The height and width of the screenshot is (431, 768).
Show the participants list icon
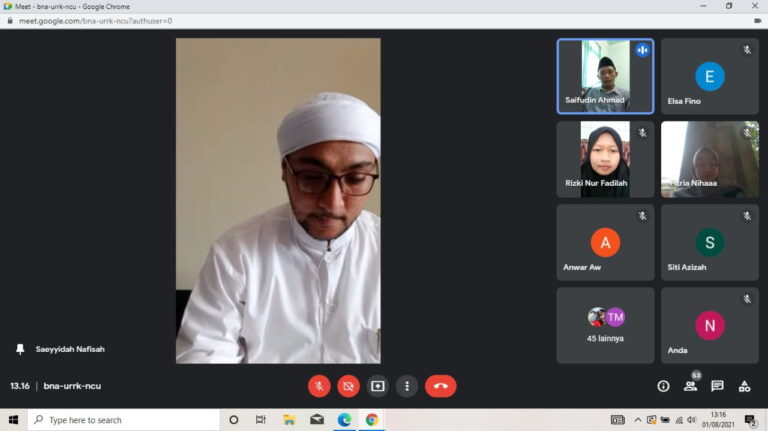[691, 386]
